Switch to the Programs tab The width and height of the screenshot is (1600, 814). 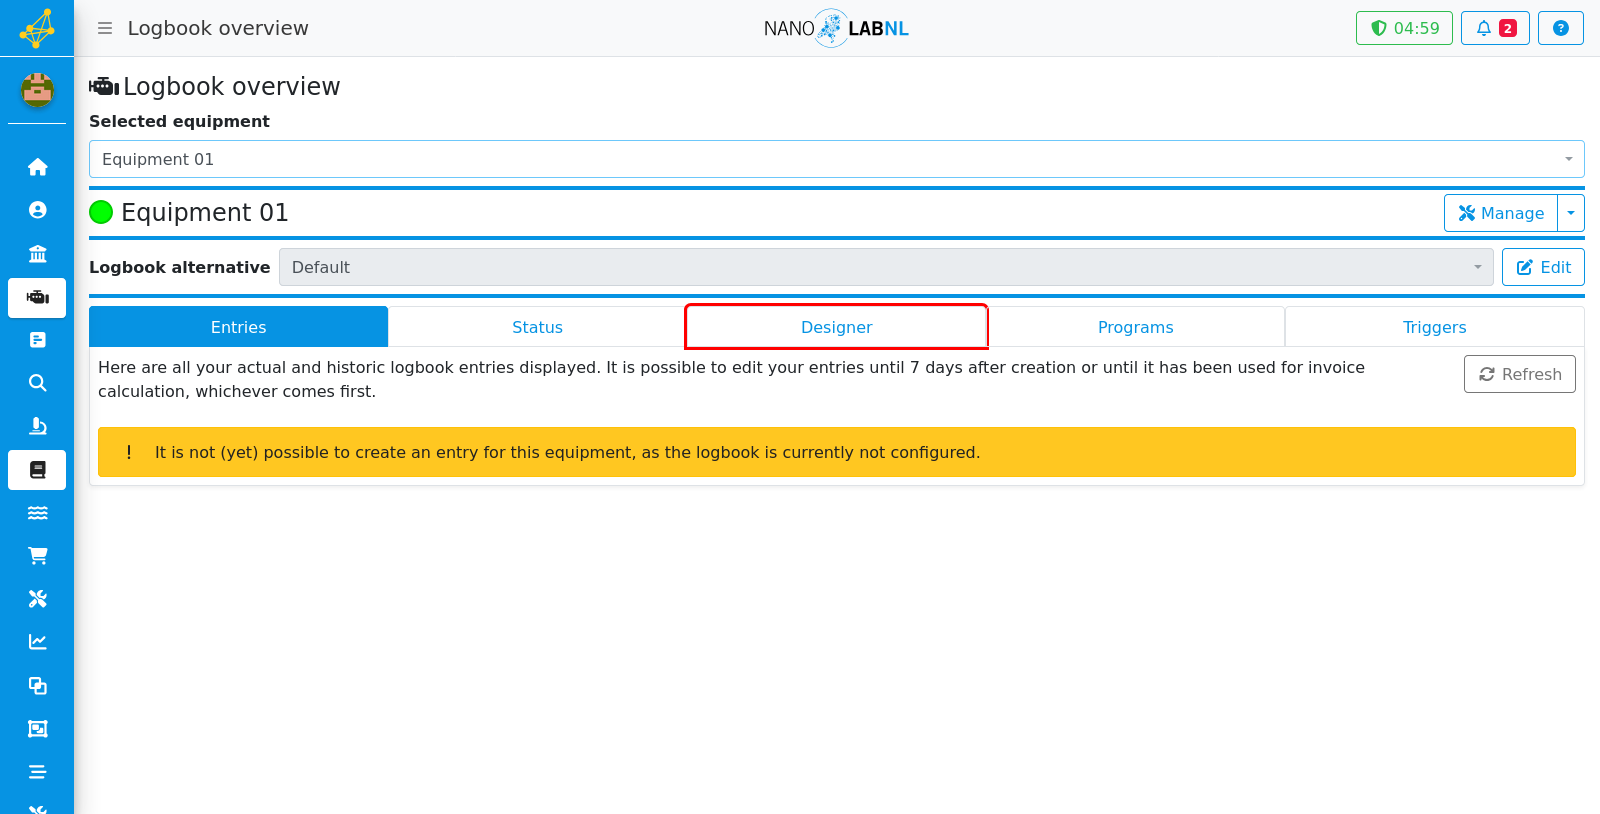pyautogui.click(x=1135, y=327)
